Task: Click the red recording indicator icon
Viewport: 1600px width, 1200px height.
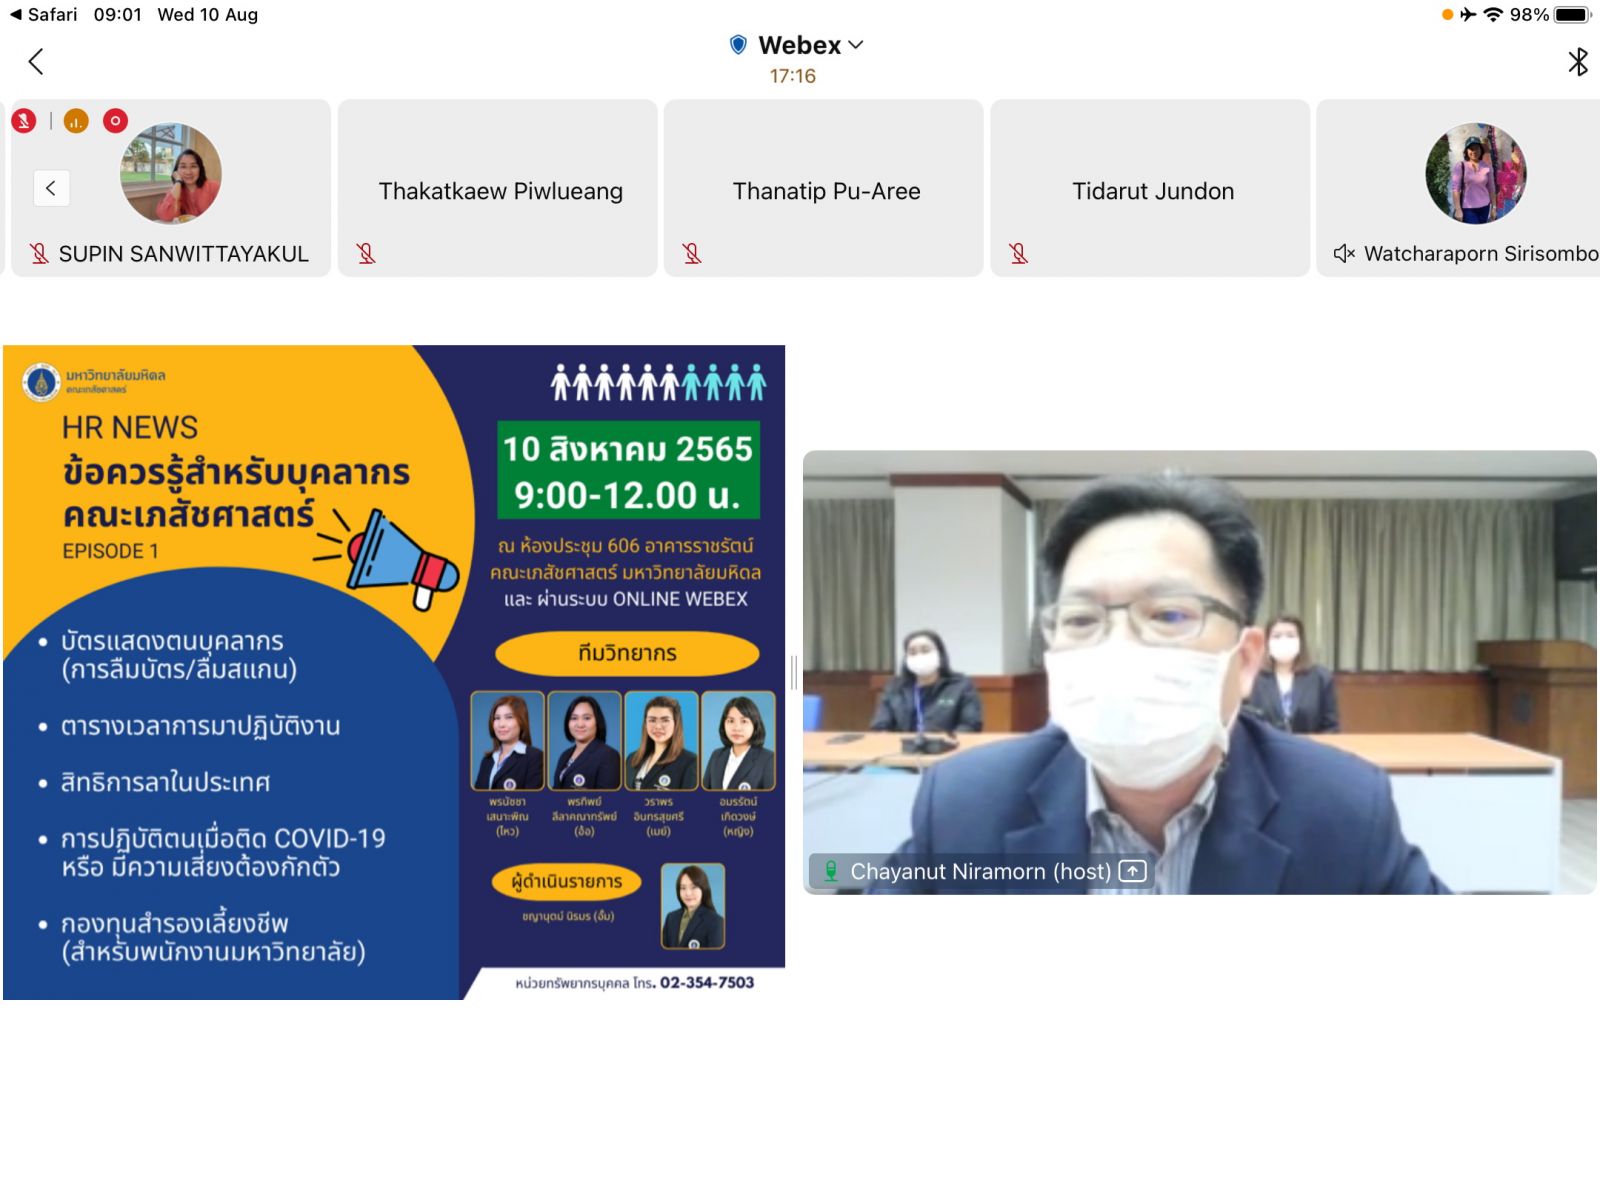Action: (x=116, y=121)
